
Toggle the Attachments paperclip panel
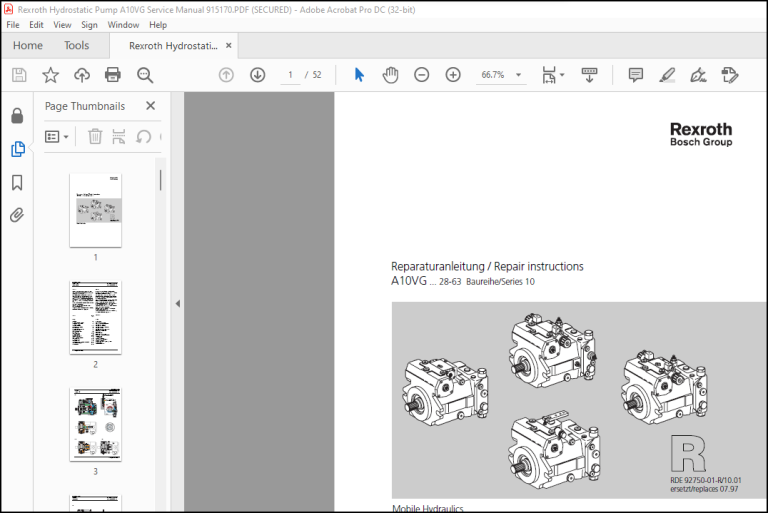click(17, 215)
